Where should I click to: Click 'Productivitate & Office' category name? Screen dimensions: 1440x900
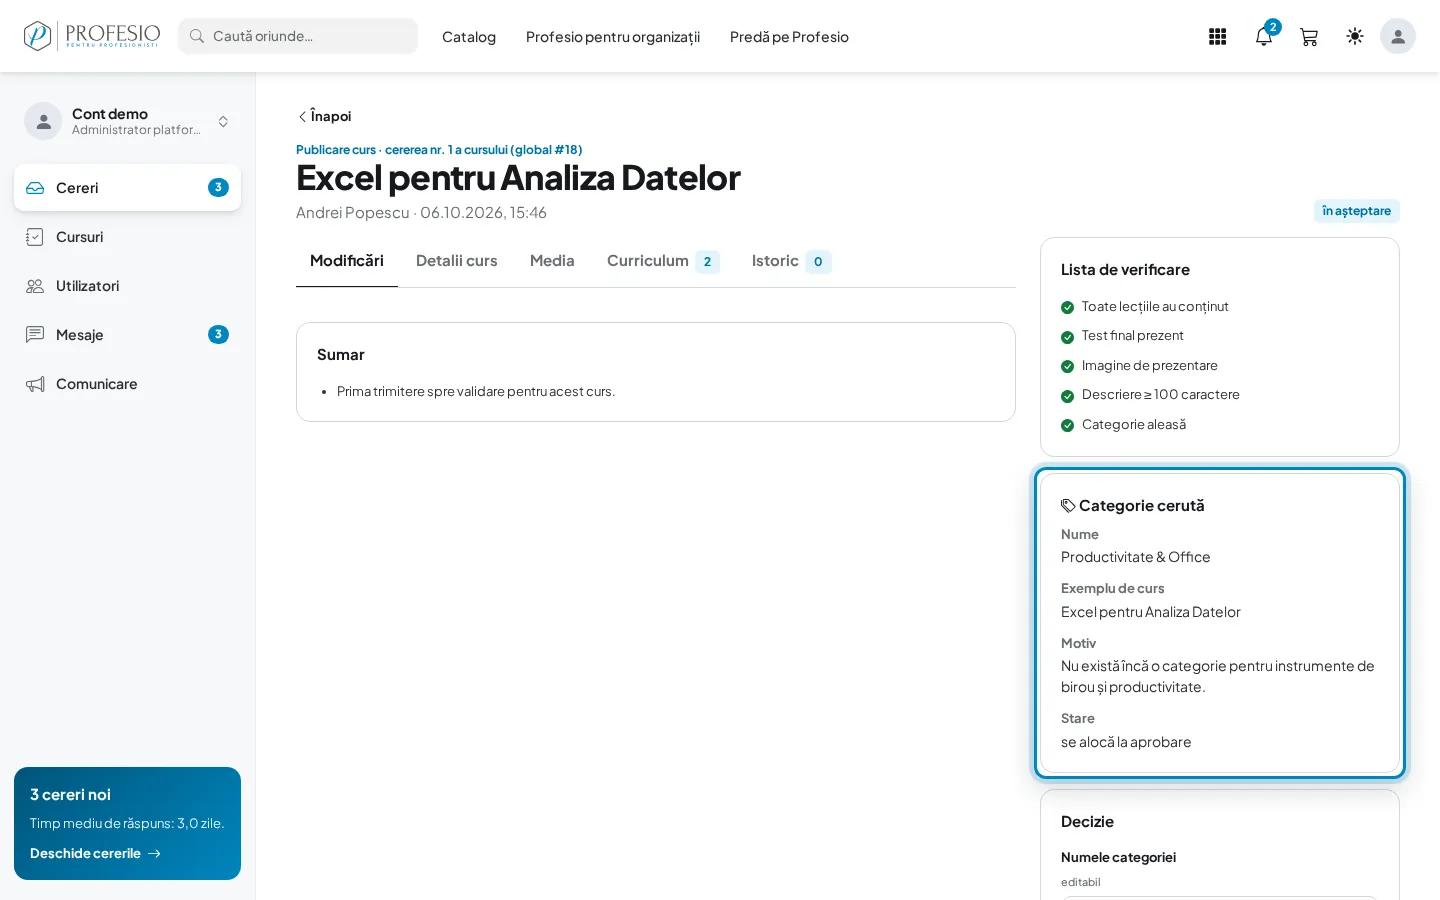(x=1135, y=557)
